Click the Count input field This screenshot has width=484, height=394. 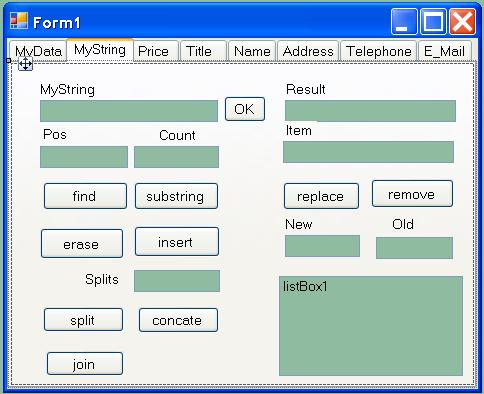[176, 157]
